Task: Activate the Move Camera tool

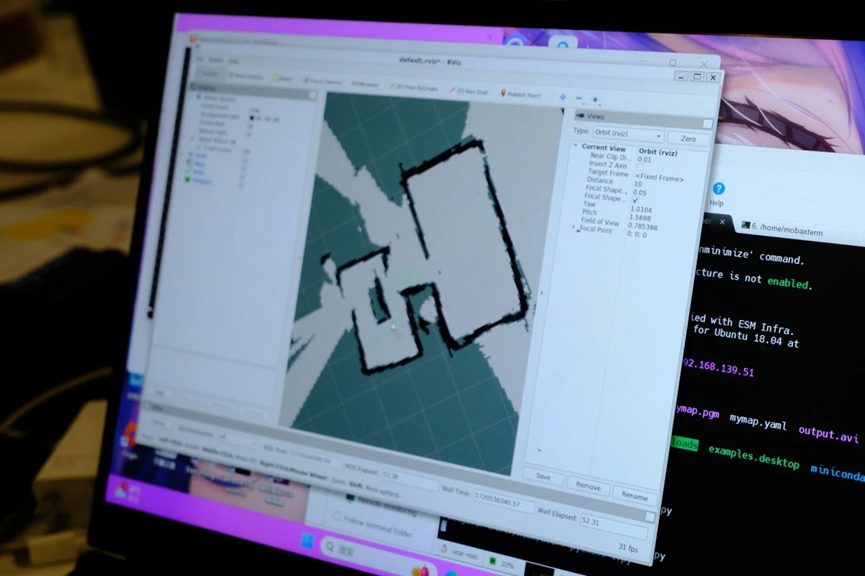Action: [245, 76]
